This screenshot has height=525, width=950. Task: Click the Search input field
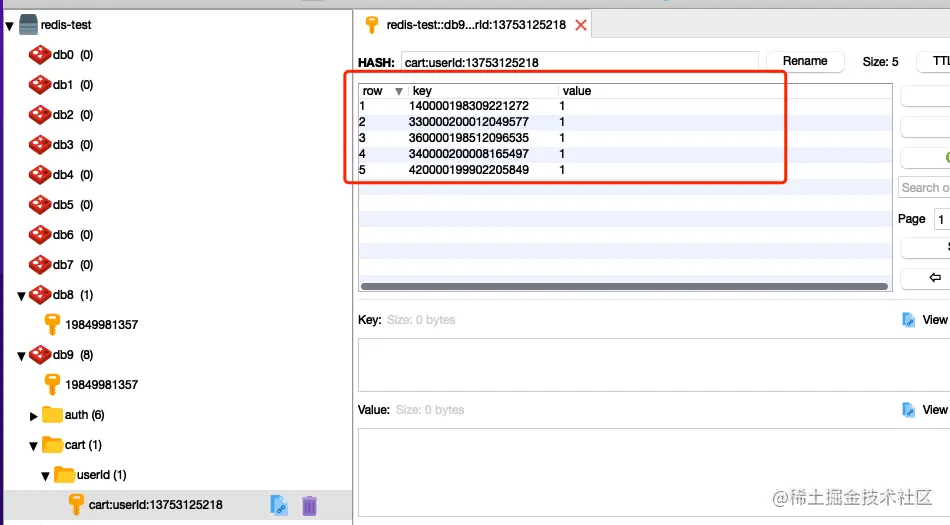coord(924,188)
